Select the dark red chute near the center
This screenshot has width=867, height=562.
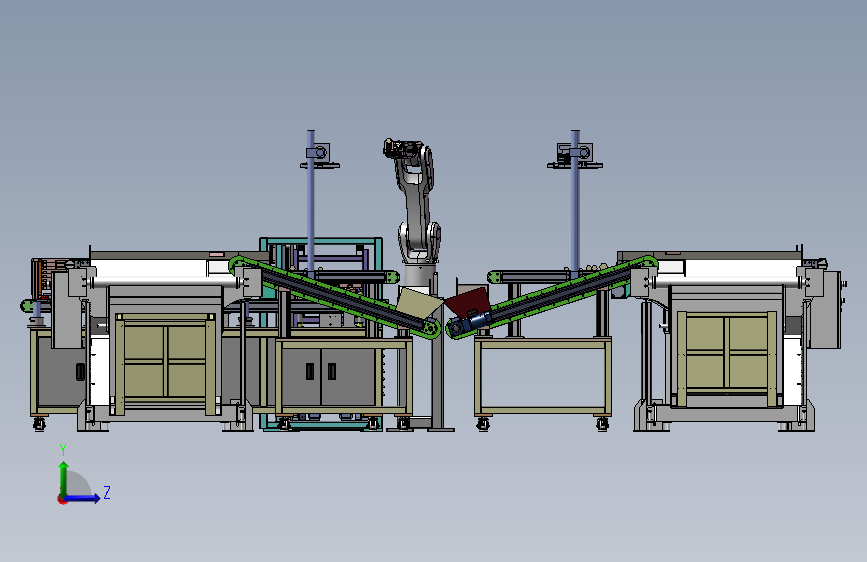coord(467,301)
